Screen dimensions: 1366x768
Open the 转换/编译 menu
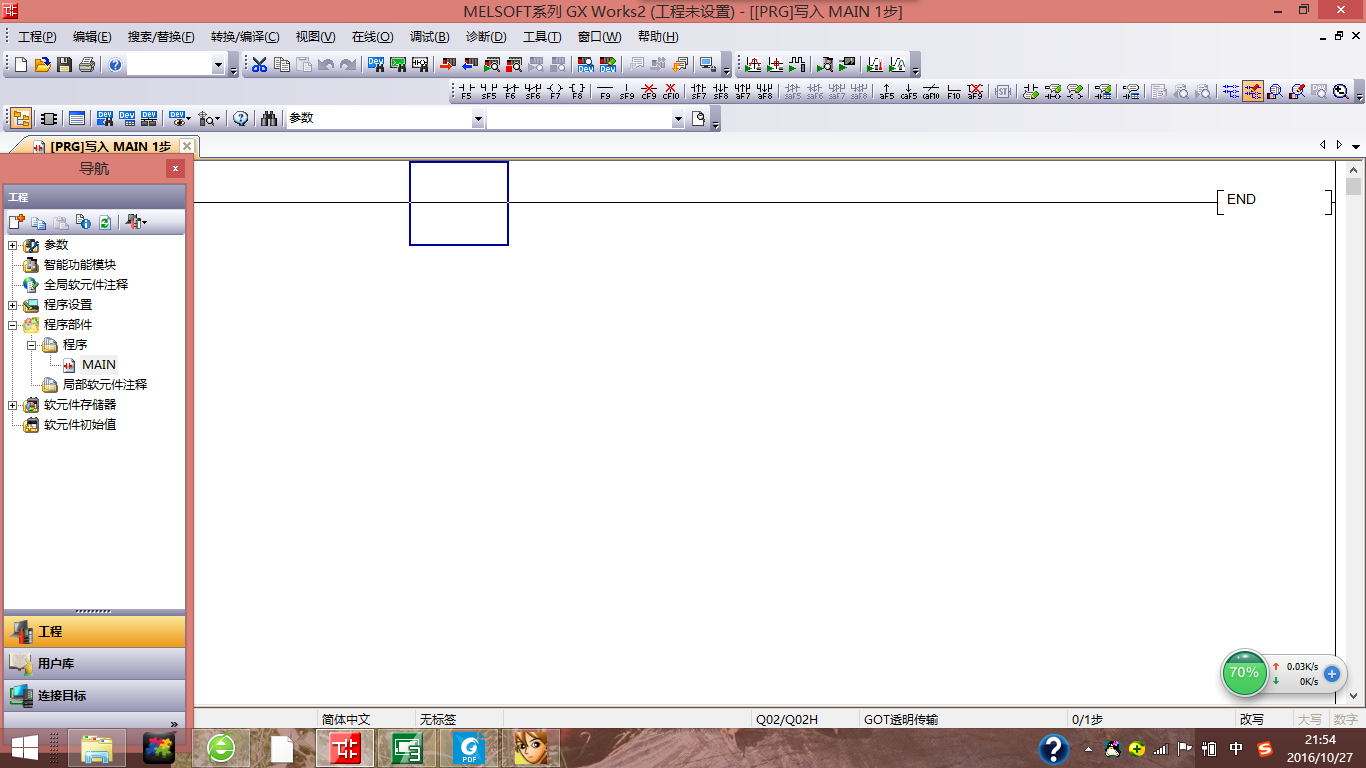click(244, 37)
